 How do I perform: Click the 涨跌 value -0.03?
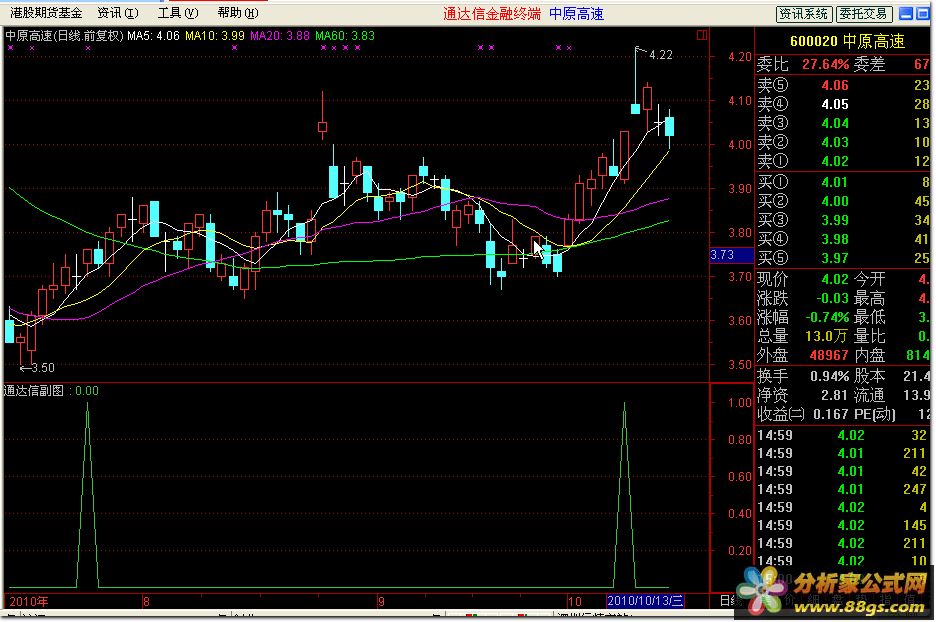[x=831, y=298]
